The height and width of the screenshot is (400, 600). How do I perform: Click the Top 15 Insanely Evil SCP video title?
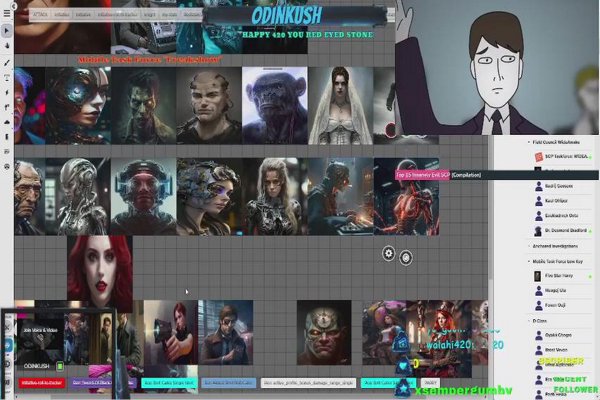click(438, 175)
